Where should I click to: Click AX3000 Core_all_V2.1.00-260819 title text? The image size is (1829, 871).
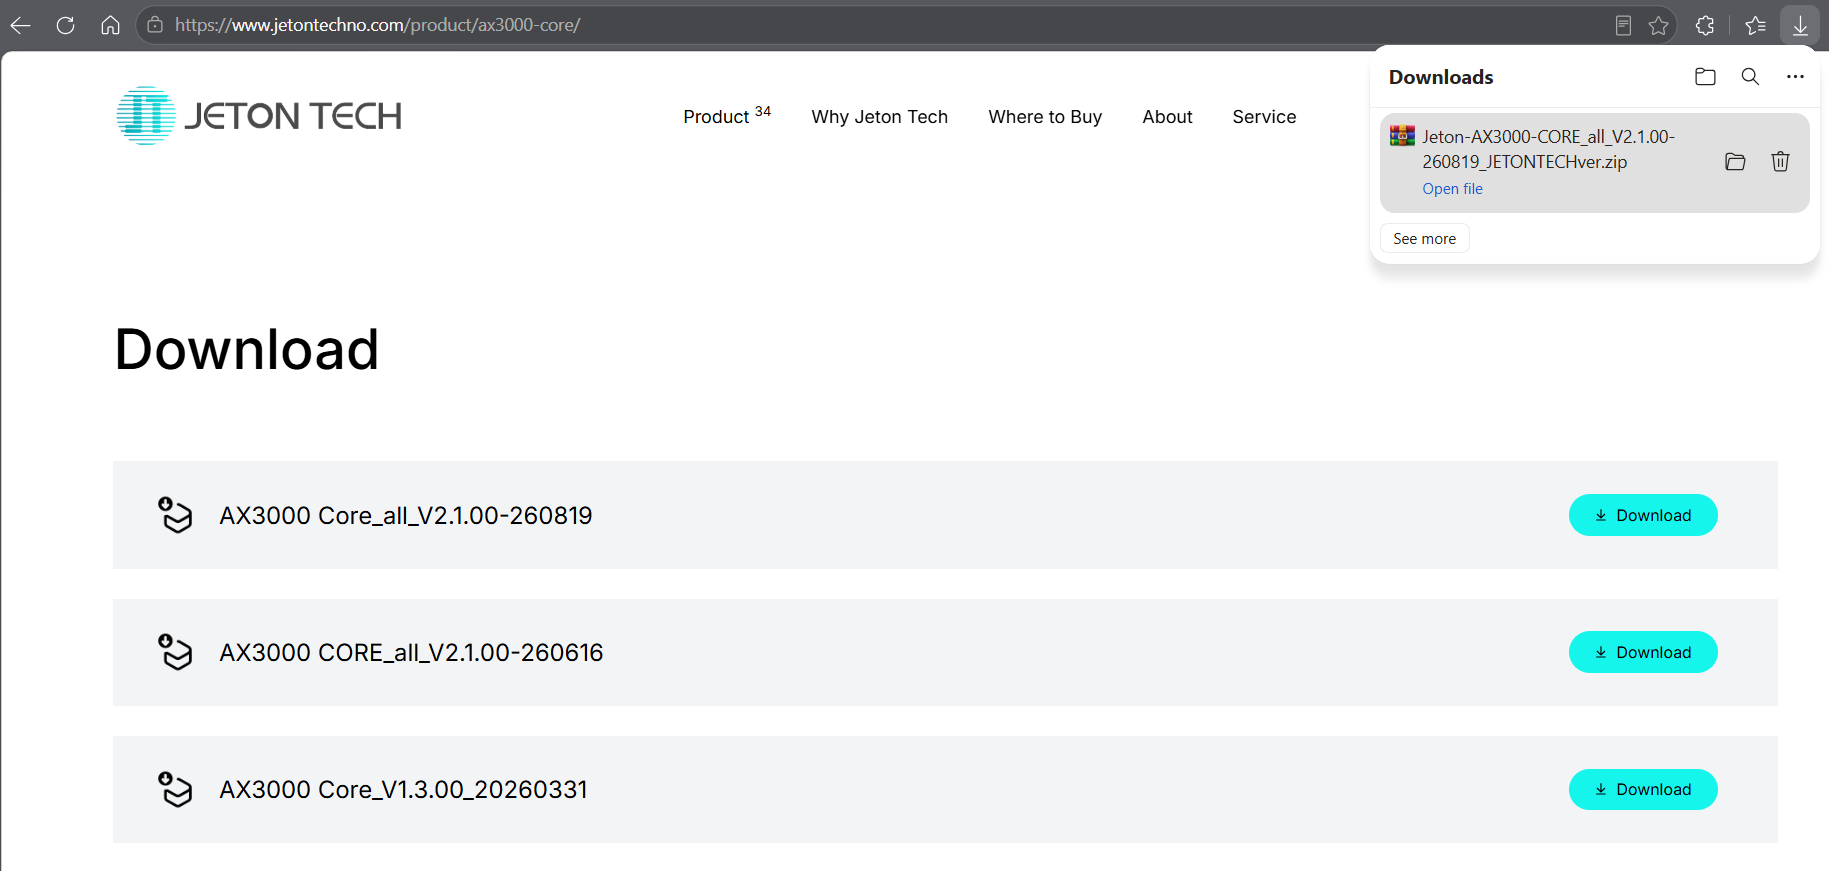pyautogui.click(x=406, y=515)
